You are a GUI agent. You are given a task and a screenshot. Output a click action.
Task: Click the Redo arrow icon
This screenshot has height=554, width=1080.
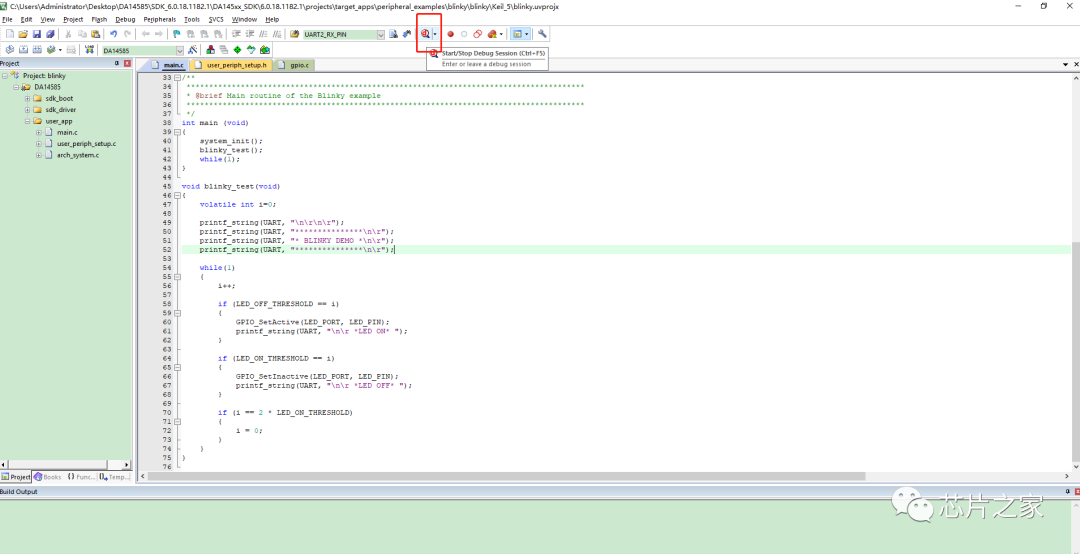(127, 34)
